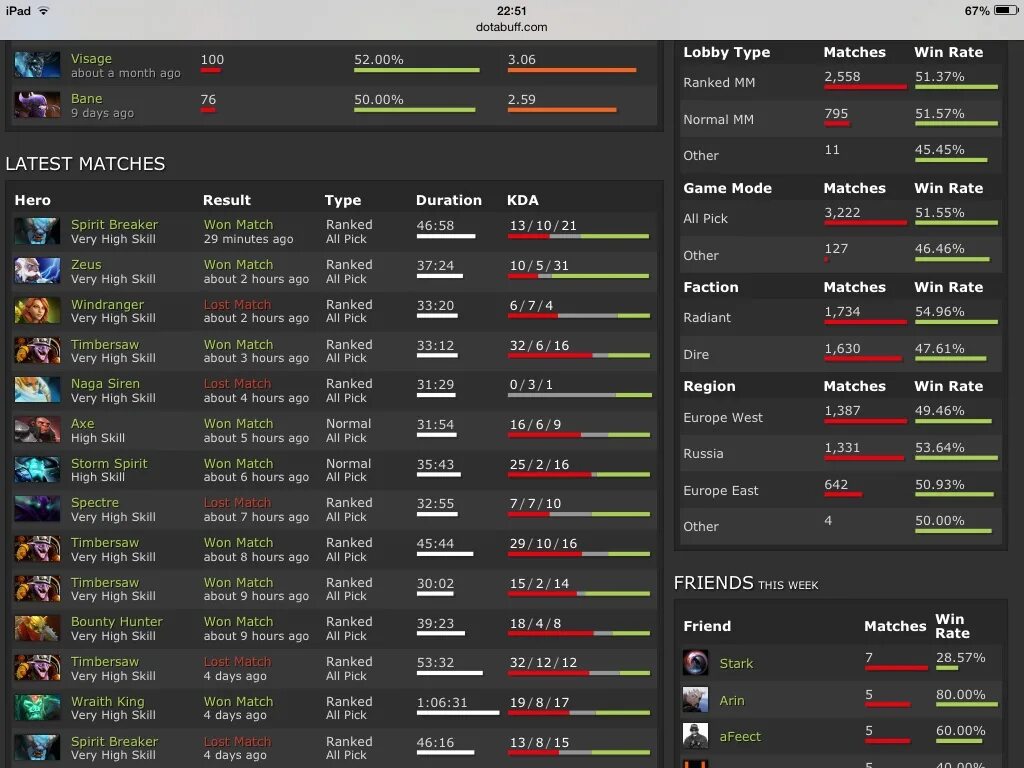The width and height of the screenshot is (1024, 768).
Task: Open Zeus Won Match result link
Action: 238,264
